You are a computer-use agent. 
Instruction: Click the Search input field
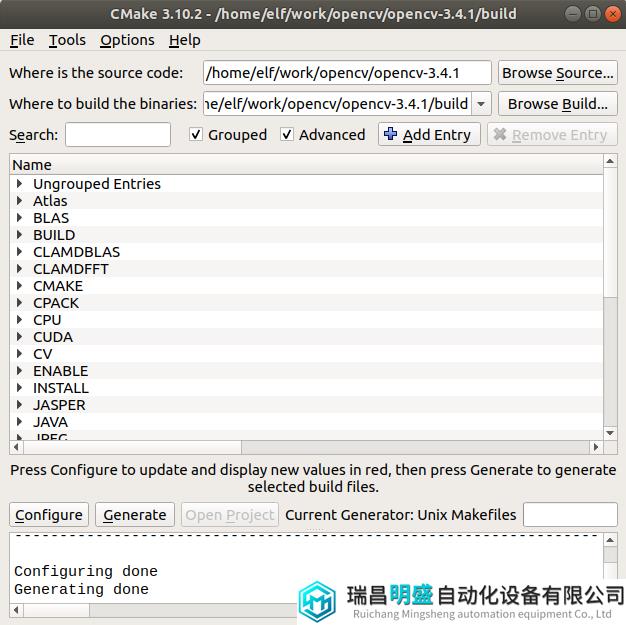coord(118,135)
